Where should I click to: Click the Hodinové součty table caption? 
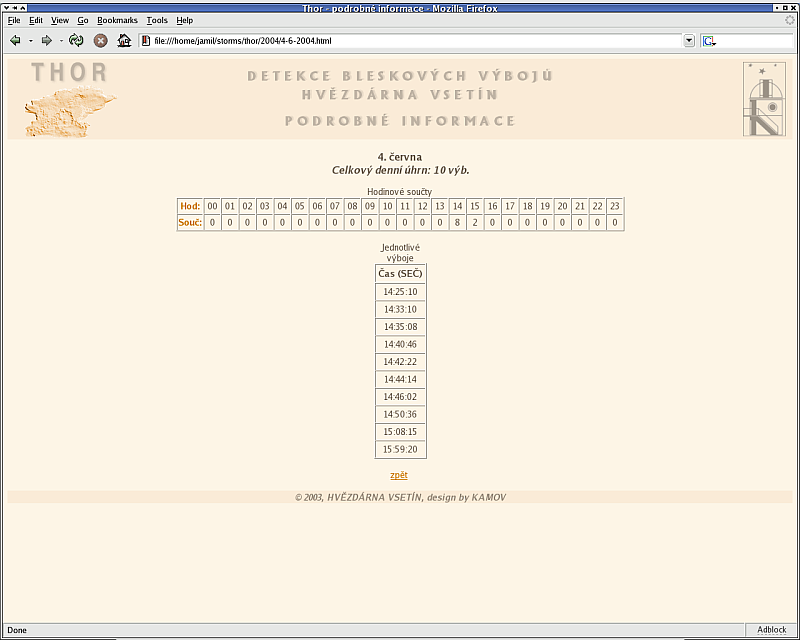pos(399,192)
